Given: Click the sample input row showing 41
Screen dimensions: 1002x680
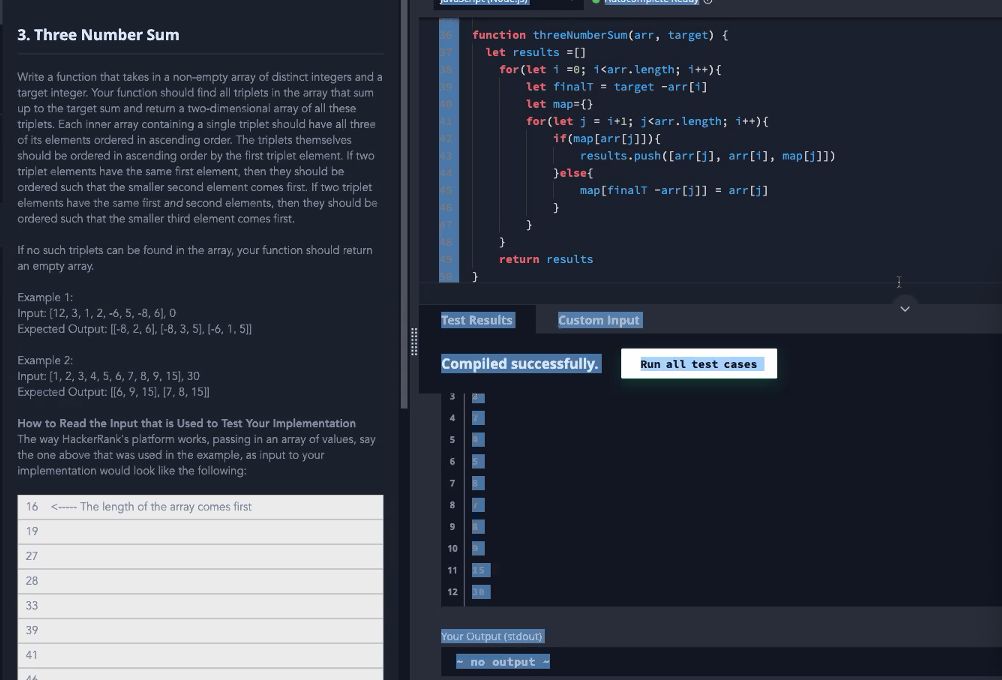Looking at the screenshot, I should click(200, 656).
